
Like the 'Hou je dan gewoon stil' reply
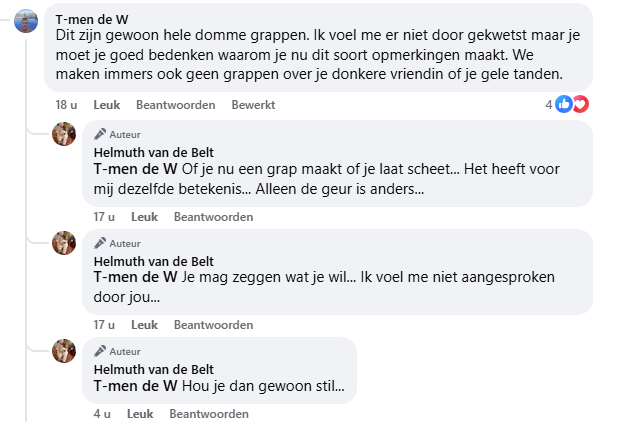tap(140, 413)
